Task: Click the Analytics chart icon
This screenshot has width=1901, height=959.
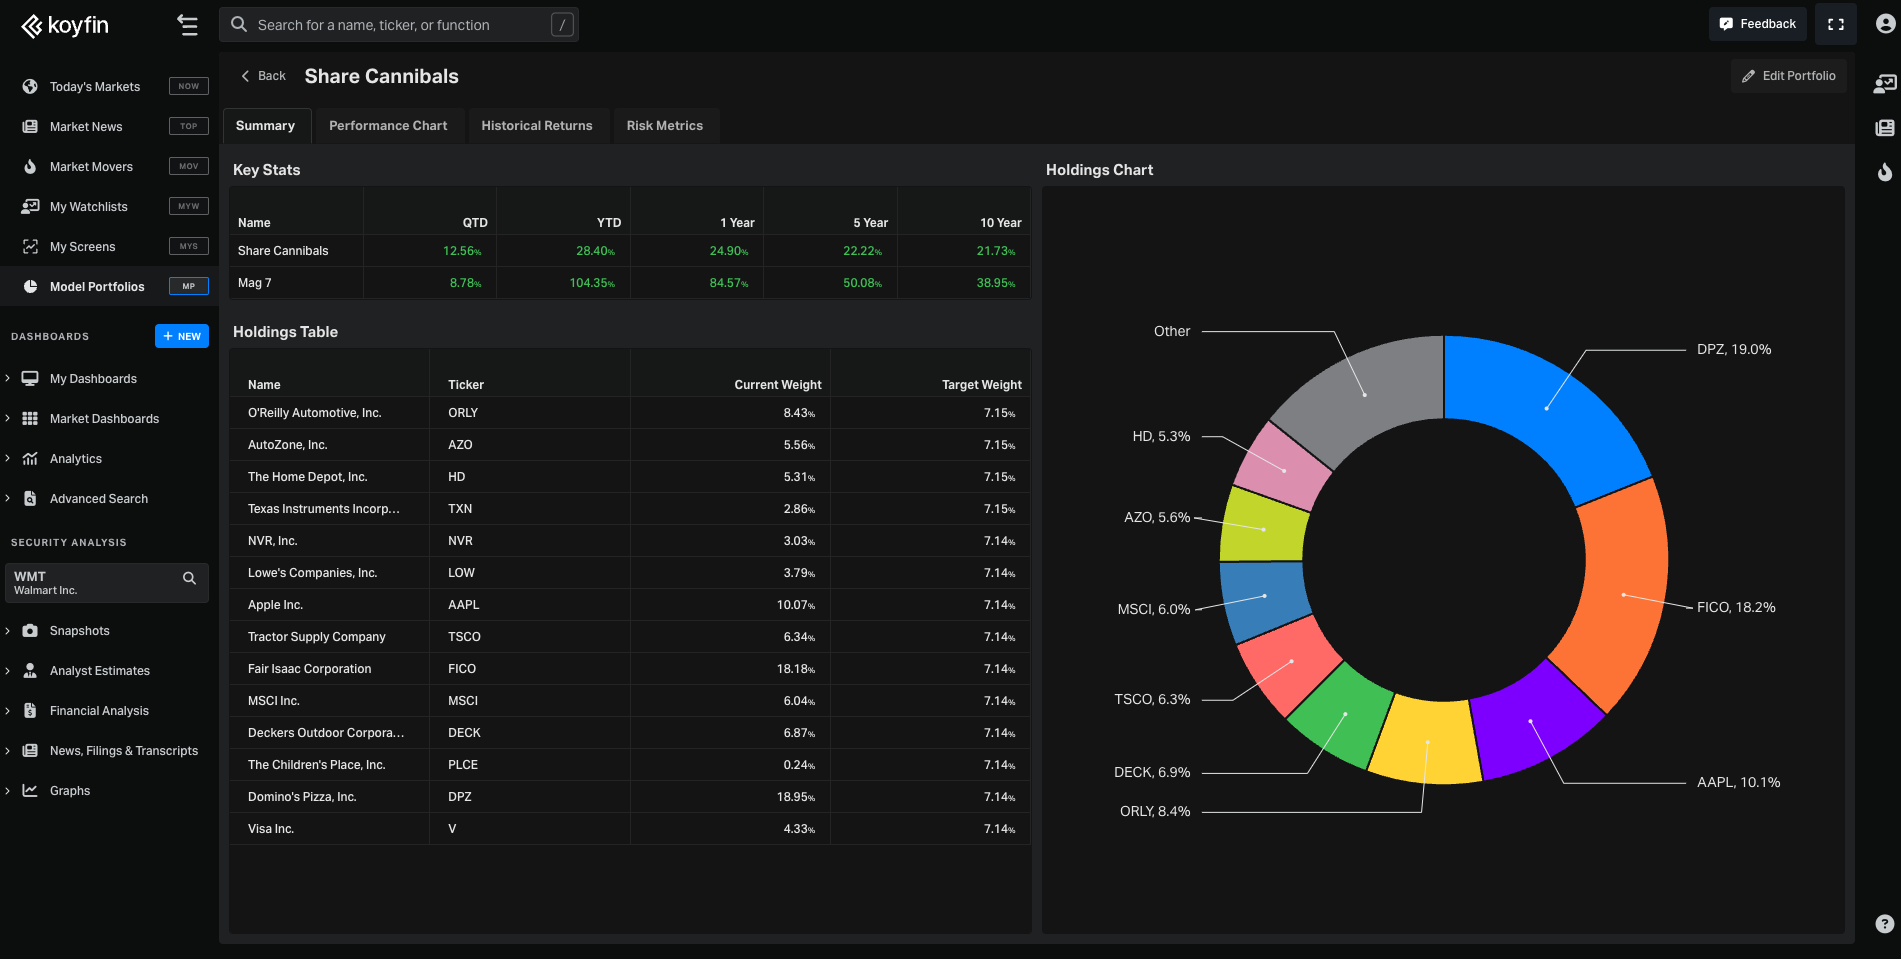Action: click(x=30, y=459)
